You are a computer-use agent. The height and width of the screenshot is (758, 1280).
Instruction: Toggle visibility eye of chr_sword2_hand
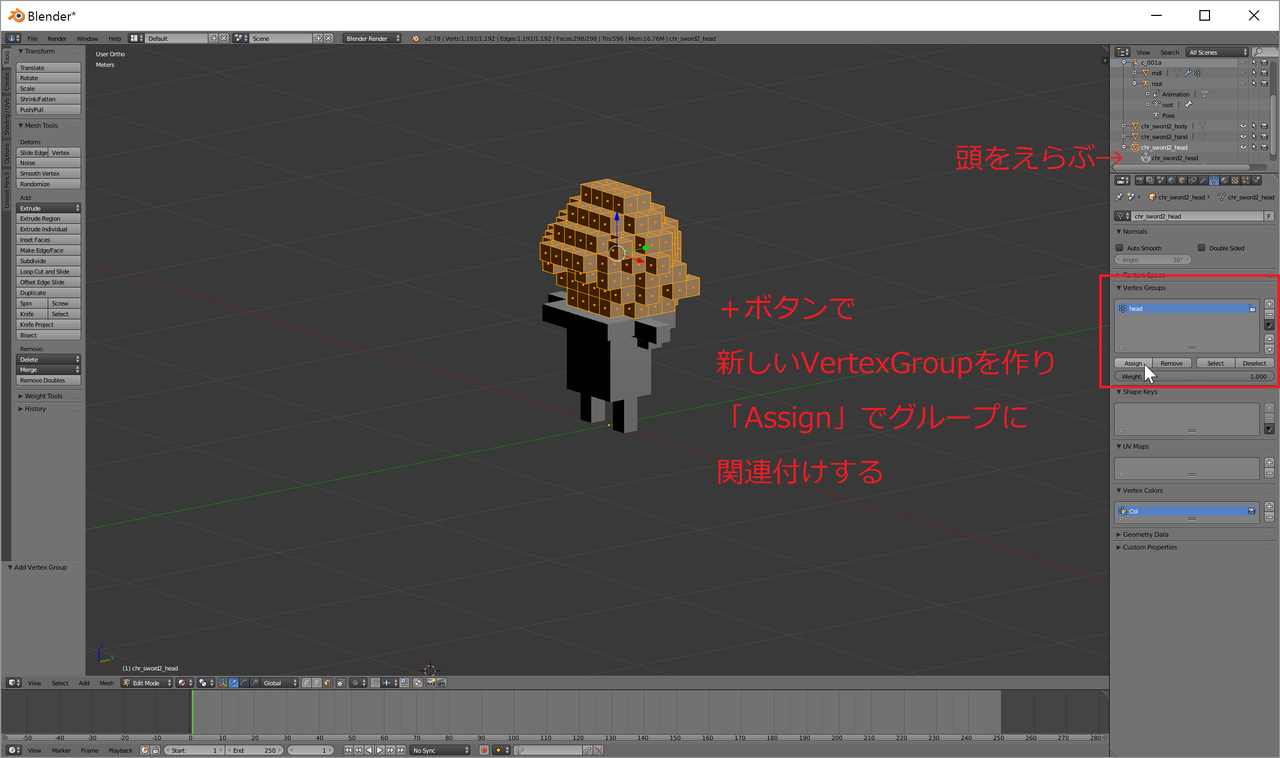pyautogui.click(x=1243, y=137)
